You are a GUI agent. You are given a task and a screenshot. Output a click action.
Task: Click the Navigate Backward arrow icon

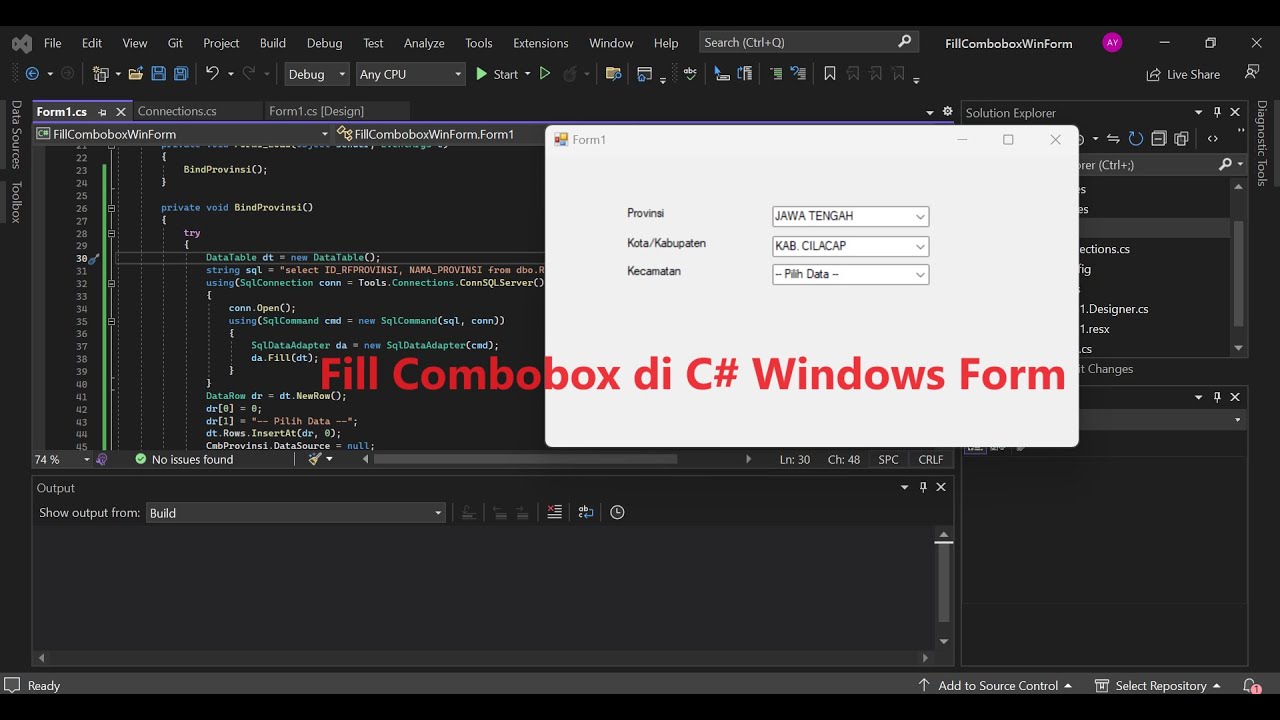click(32, 74)
